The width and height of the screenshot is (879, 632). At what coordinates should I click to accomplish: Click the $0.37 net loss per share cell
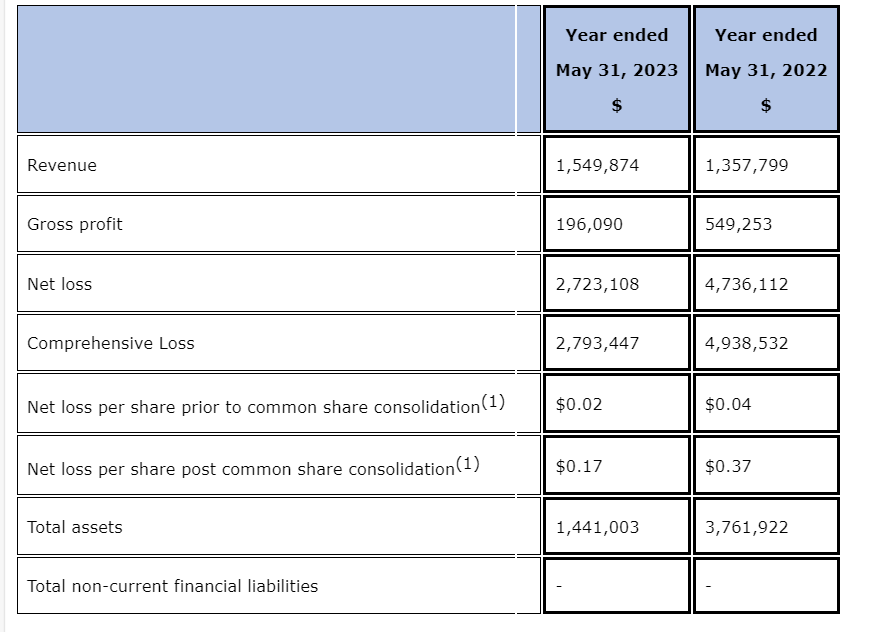pos(728,466)
